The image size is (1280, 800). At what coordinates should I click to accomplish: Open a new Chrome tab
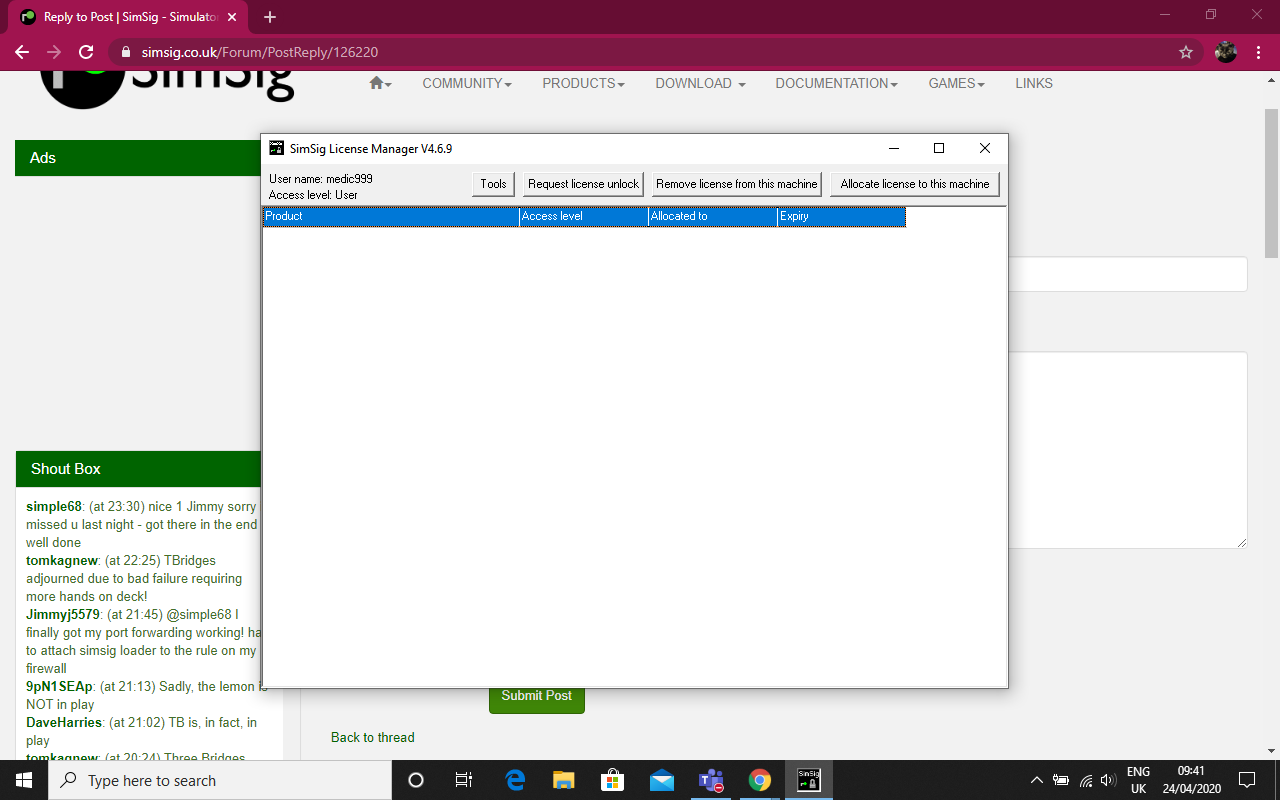point(270,17)
